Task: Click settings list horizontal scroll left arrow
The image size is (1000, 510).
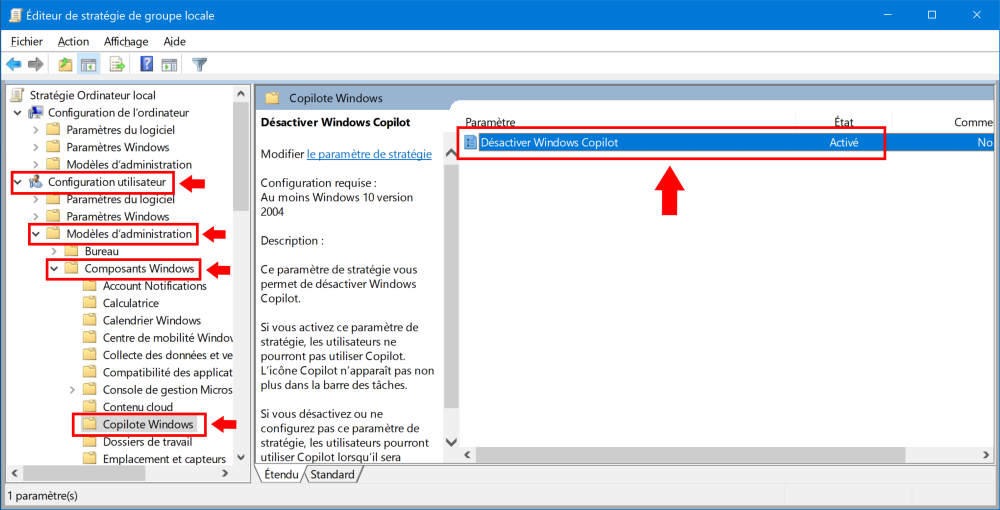Action: tap(467, 455)
